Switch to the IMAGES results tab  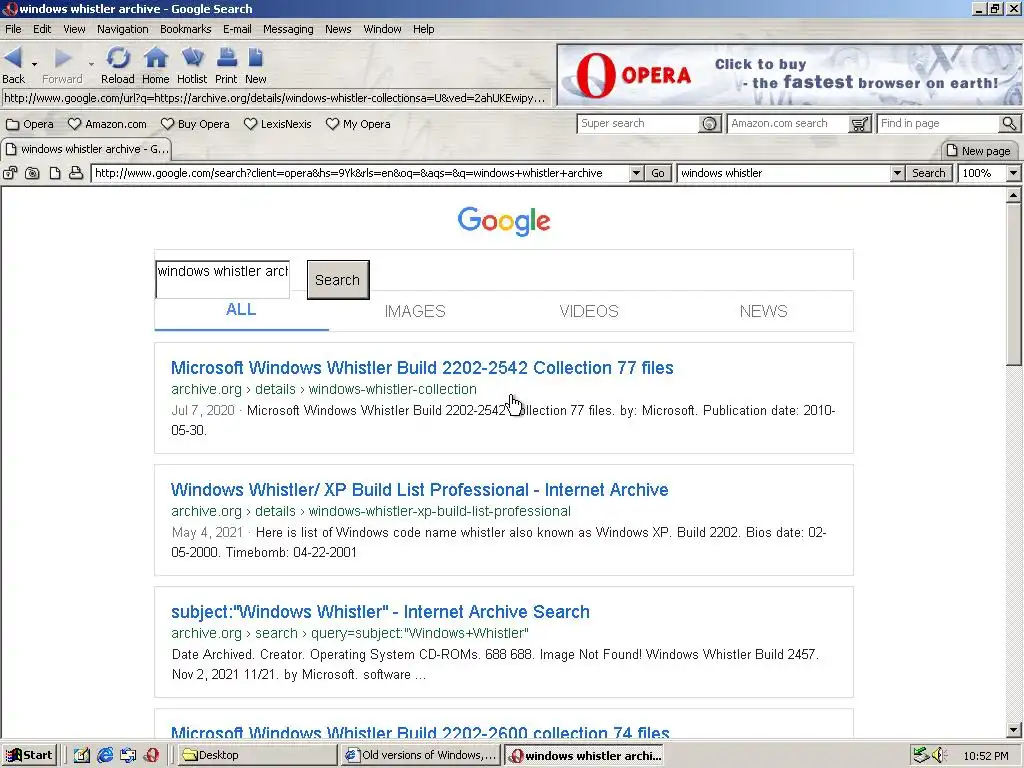[415, 312]
